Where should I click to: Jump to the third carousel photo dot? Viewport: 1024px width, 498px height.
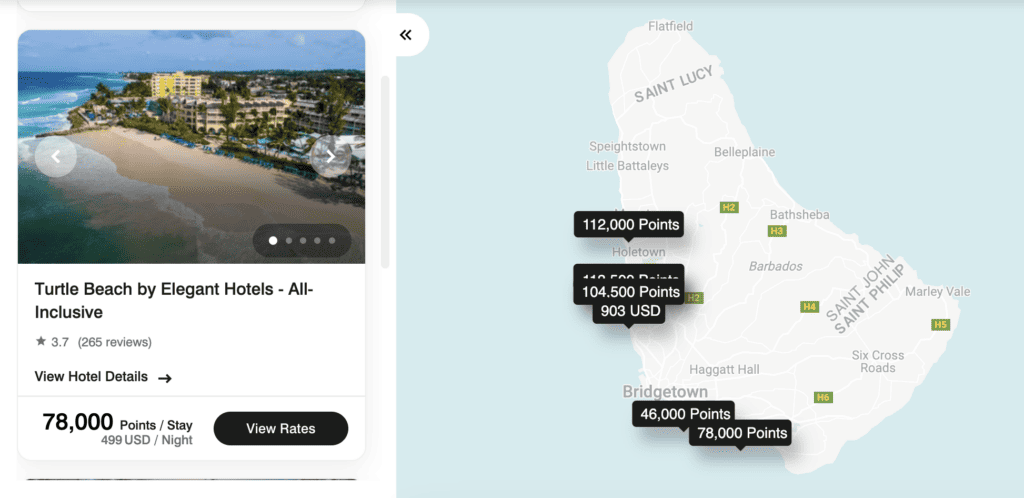tap(303, 240)
